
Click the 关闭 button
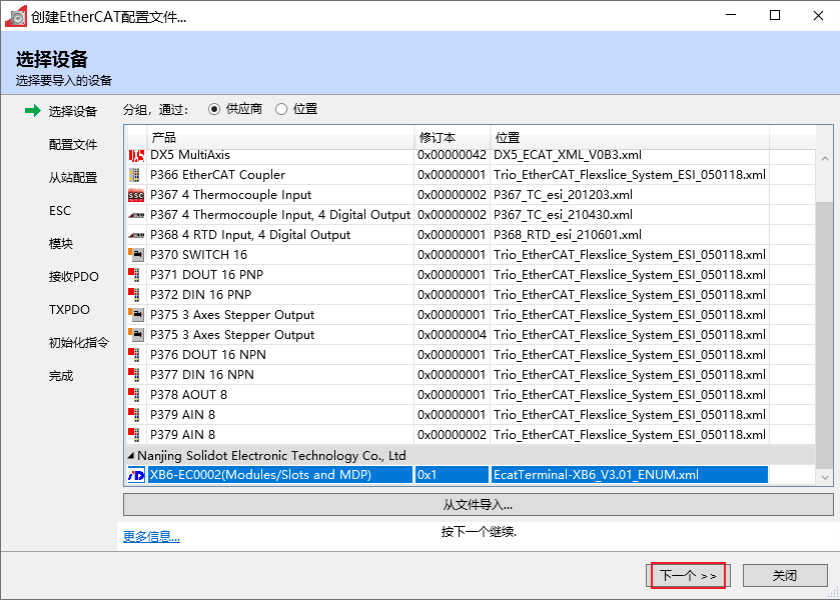786,575
